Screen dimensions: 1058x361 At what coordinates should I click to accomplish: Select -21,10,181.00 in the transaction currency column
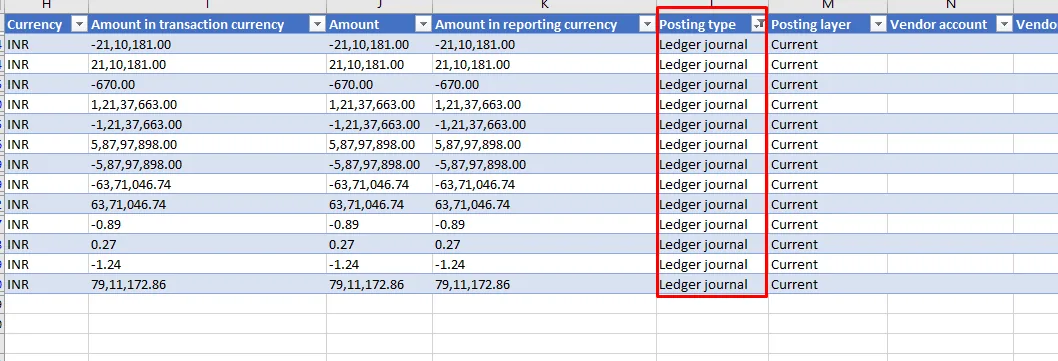tap(207, 45)
